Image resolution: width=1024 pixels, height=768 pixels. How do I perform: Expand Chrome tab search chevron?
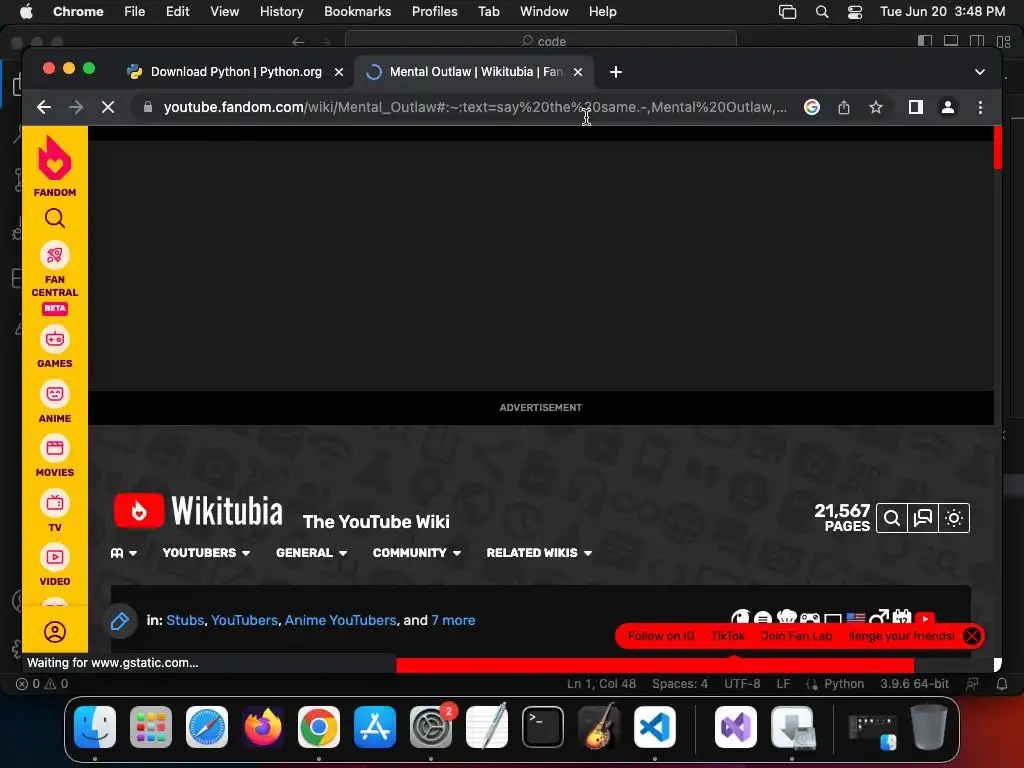(980, 72)
